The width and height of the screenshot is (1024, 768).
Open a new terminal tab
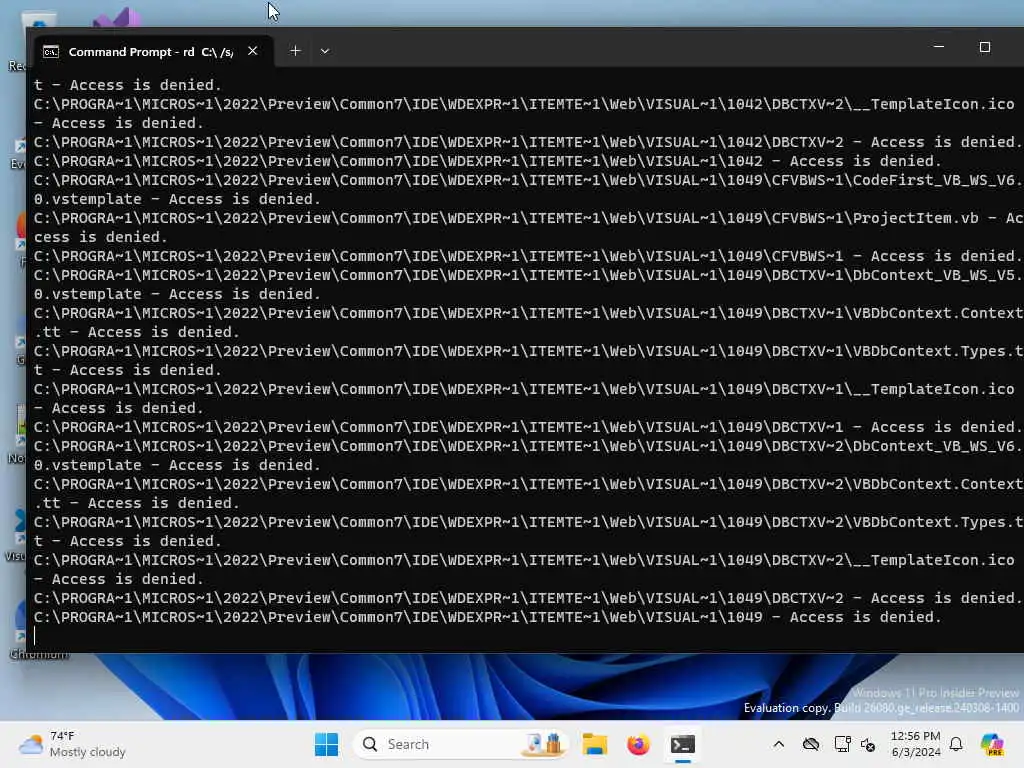295,51
